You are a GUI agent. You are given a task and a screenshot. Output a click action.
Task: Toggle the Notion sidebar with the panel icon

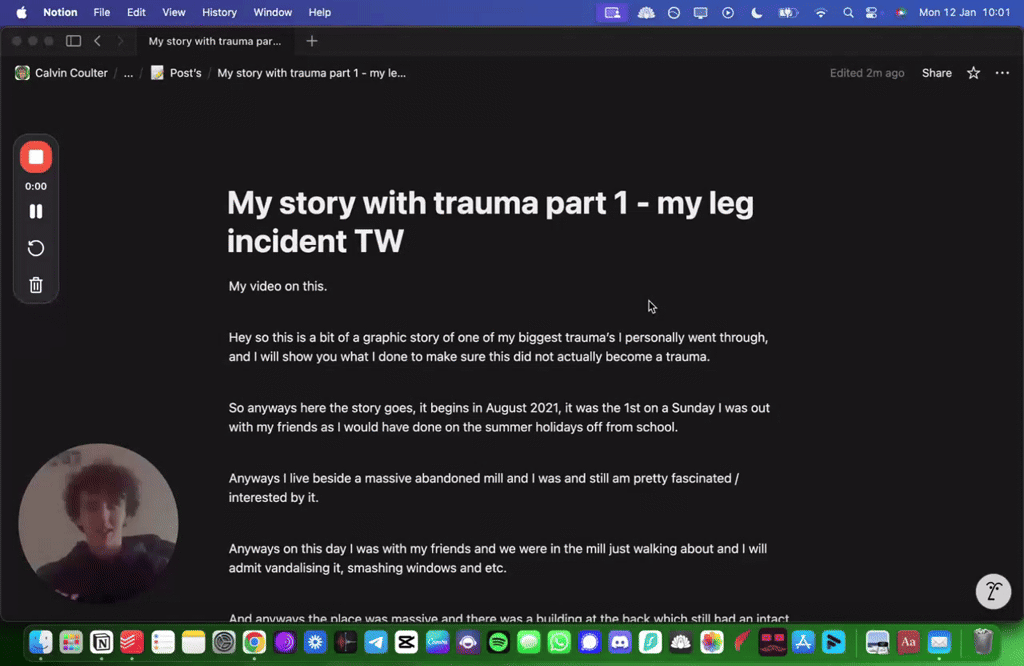point(73,41)
